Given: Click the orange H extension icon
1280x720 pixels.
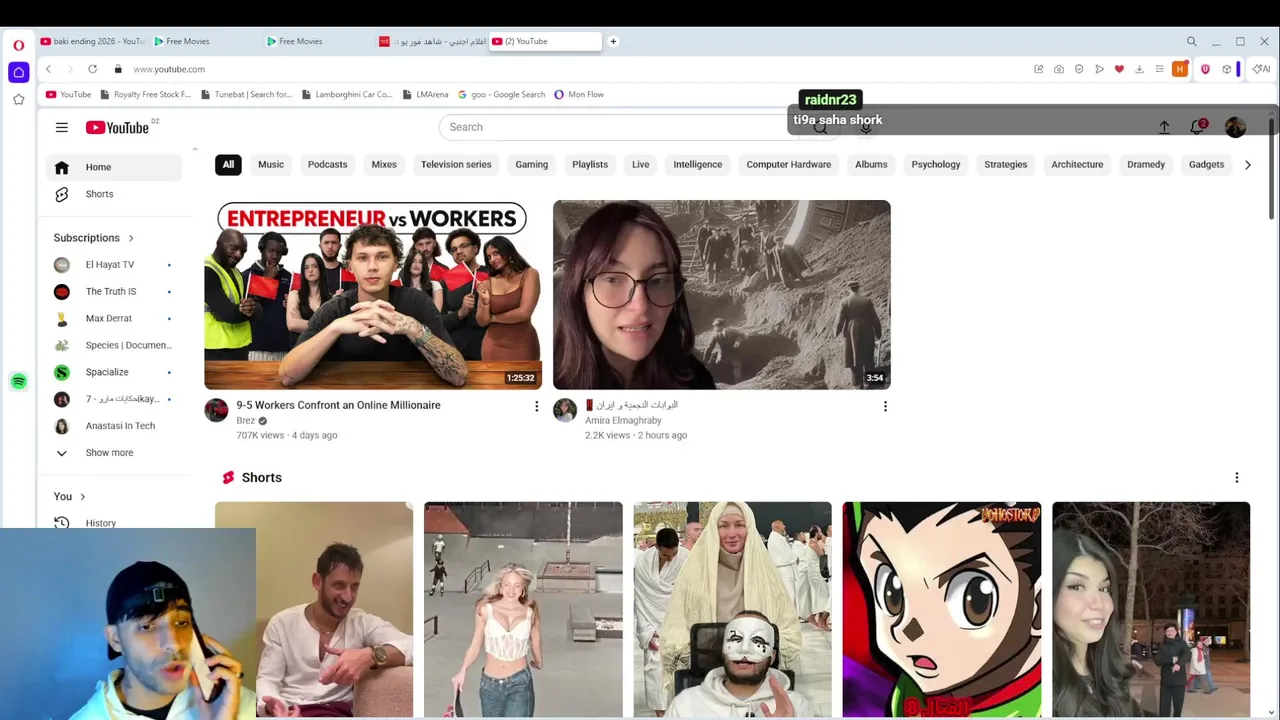Looking at the screenshot, I should [1180, 69].
